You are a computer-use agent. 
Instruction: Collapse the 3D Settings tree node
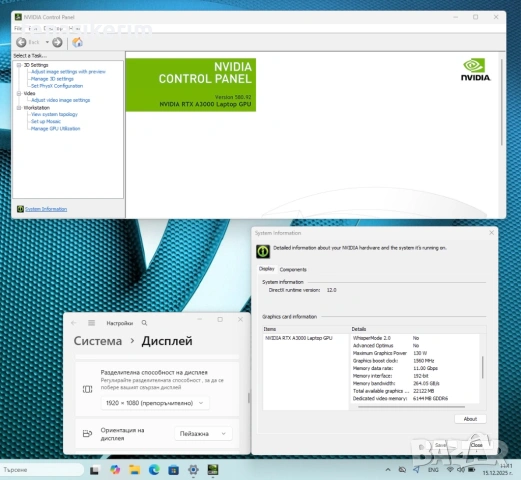(x=19, y=65)
